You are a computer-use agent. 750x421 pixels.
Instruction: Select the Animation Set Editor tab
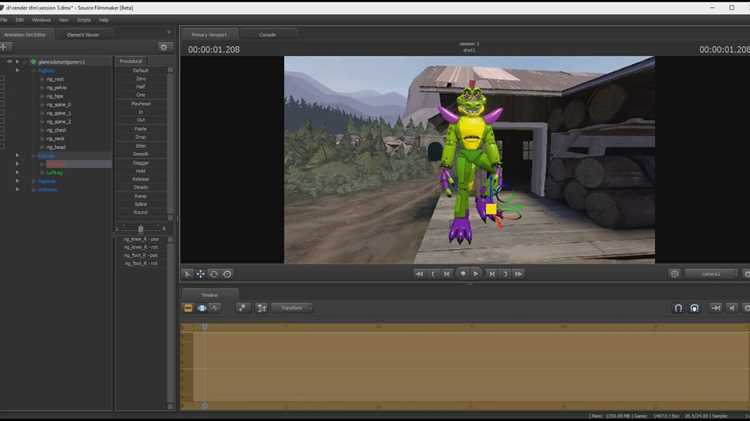(25, 35)
